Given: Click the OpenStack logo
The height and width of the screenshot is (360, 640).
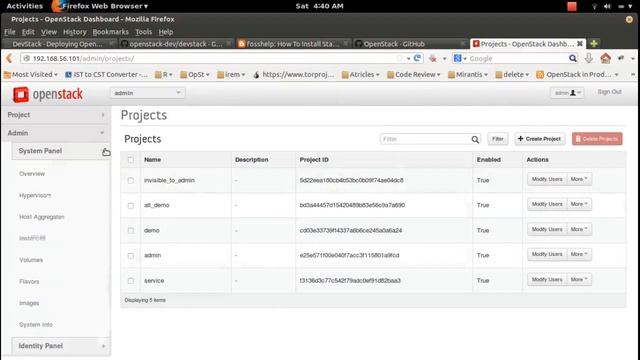Looking at the screenshot, I should tap(48, 94).
